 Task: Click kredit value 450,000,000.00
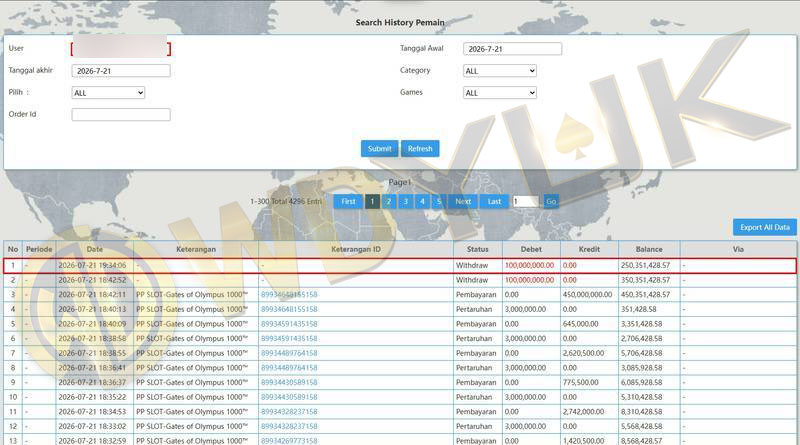tap(587, 294)
